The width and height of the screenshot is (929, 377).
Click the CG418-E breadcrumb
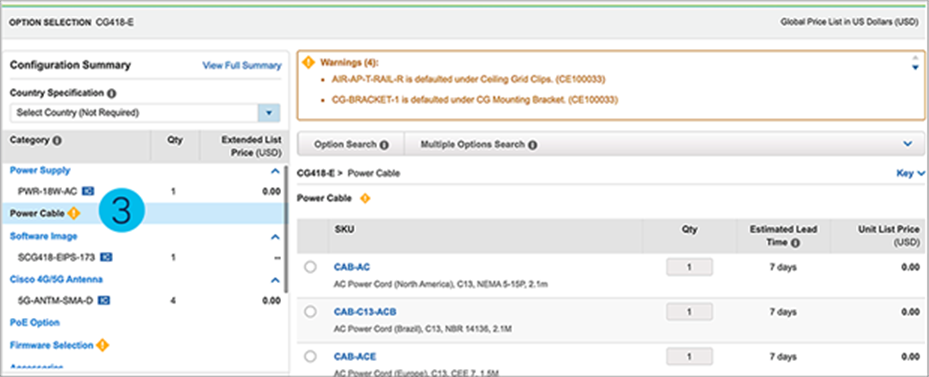(315, 174)
